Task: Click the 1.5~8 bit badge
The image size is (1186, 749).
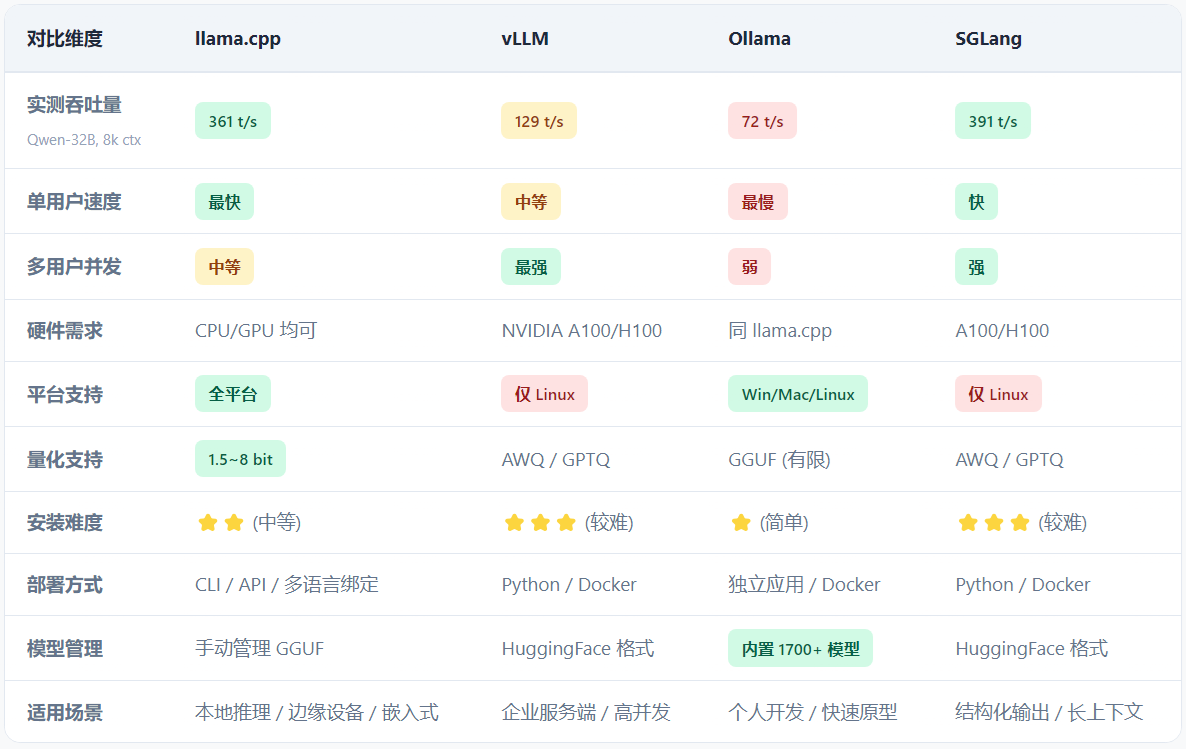Action: (241, 459)
